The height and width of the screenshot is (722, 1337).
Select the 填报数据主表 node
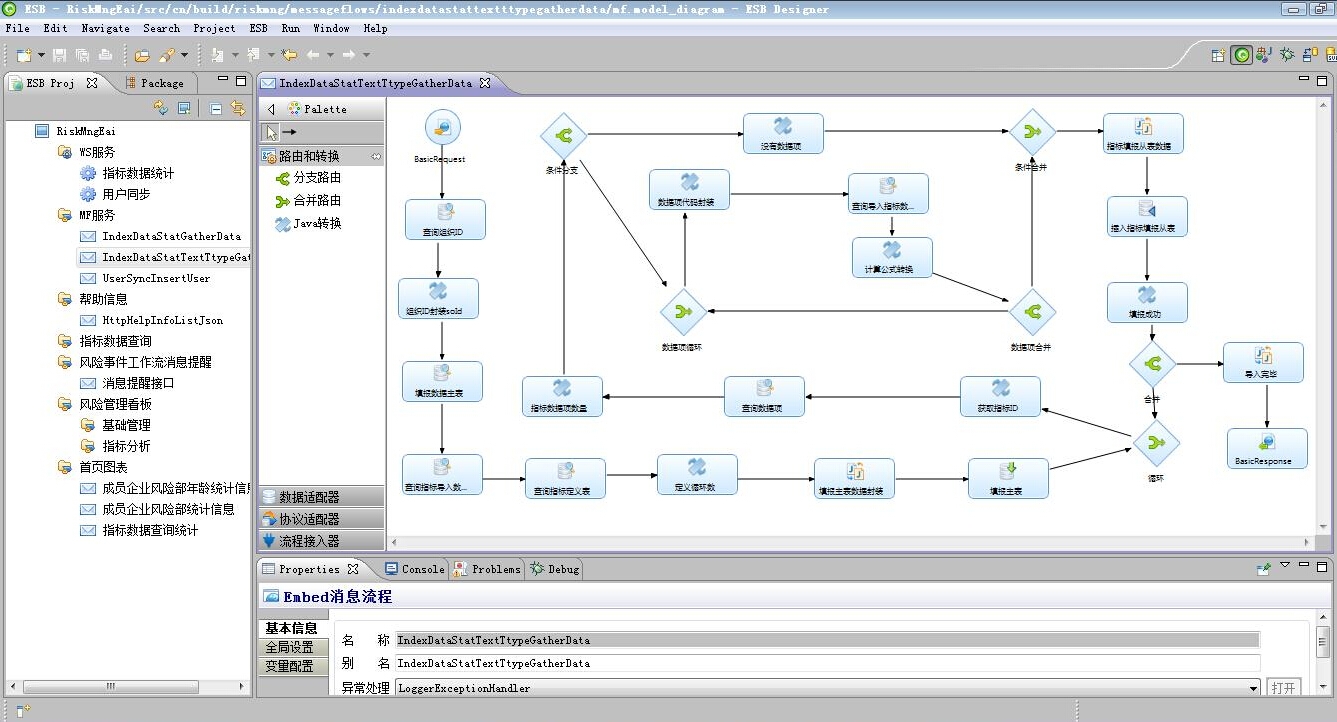[442, 381]
